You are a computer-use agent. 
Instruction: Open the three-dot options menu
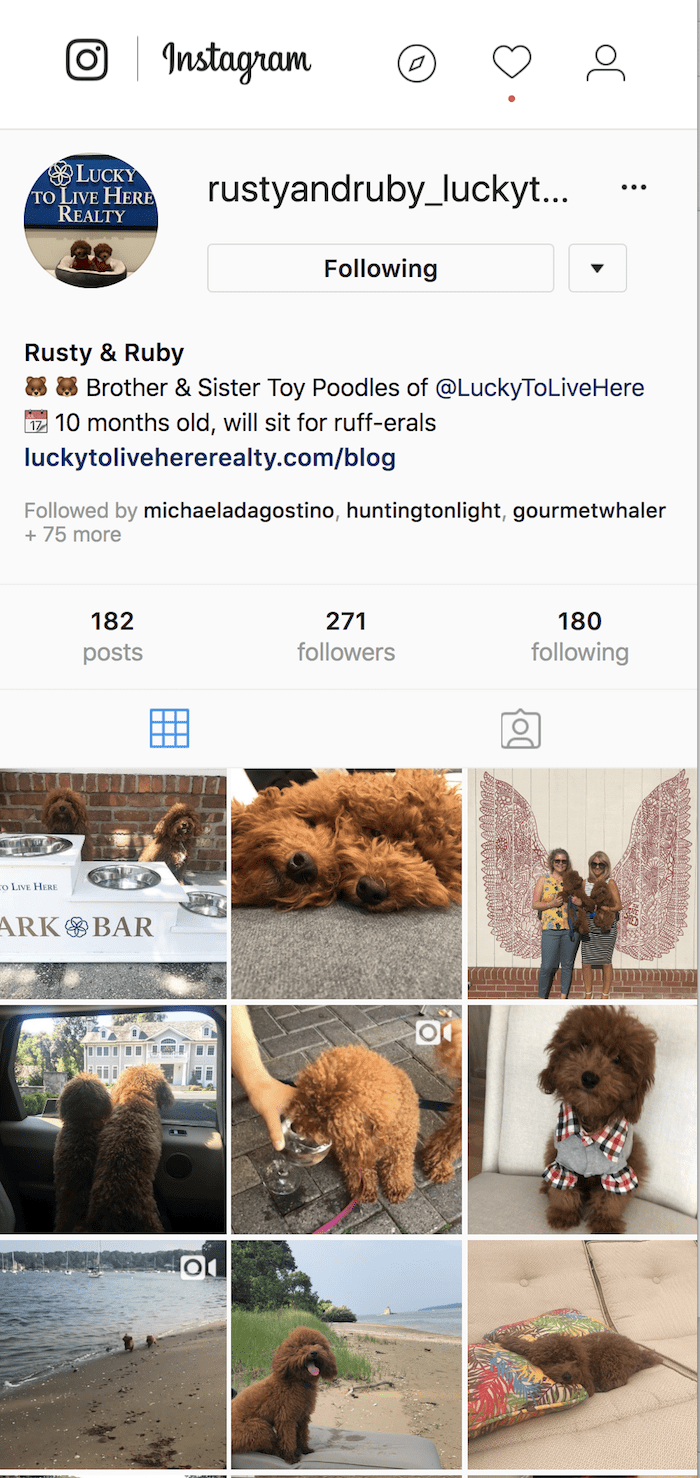tap(634, 187)
